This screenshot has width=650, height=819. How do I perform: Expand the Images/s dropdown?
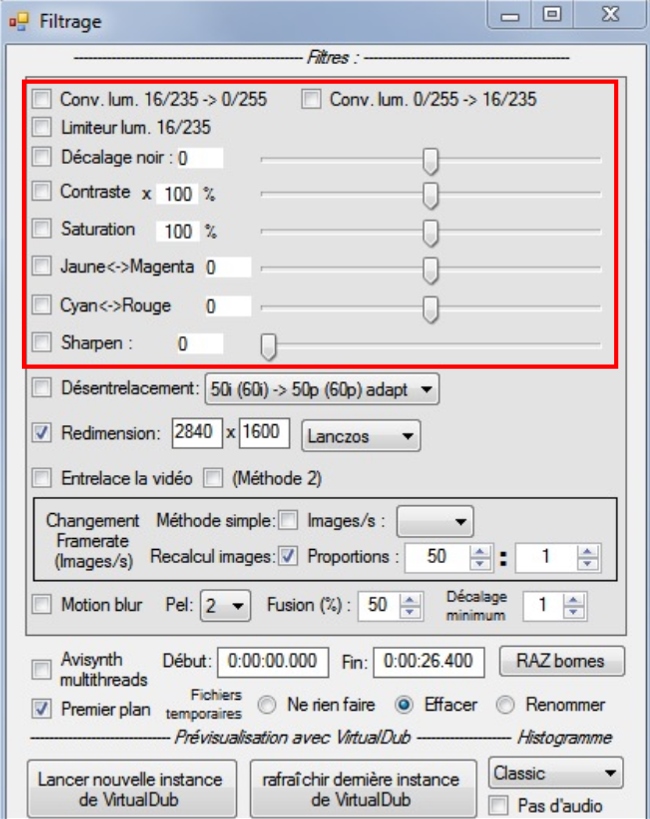(x=435, y=521)
